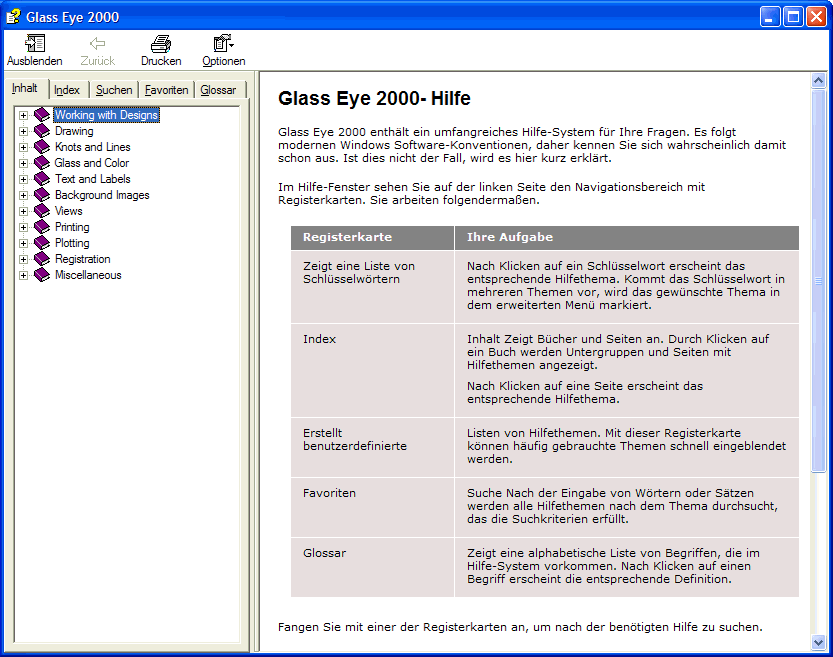
Task: Click the book icon beside Printing
Action: [42, 227]
